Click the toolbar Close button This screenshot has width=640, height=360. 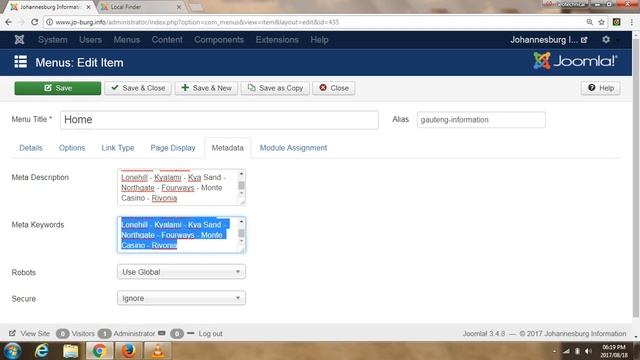click(x=334, y=88)
